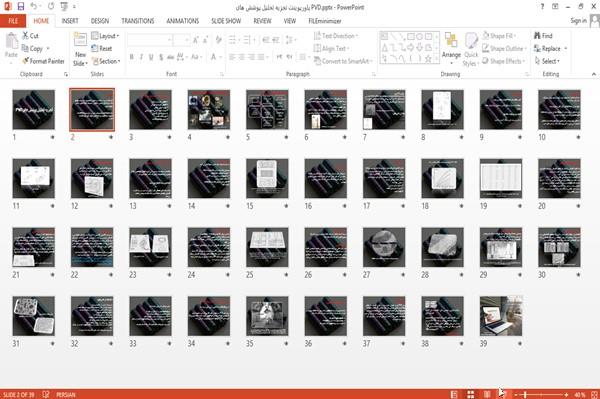600x399 pixels.
Task: Click zoom out minus button
Action: (x=516, y=394)
